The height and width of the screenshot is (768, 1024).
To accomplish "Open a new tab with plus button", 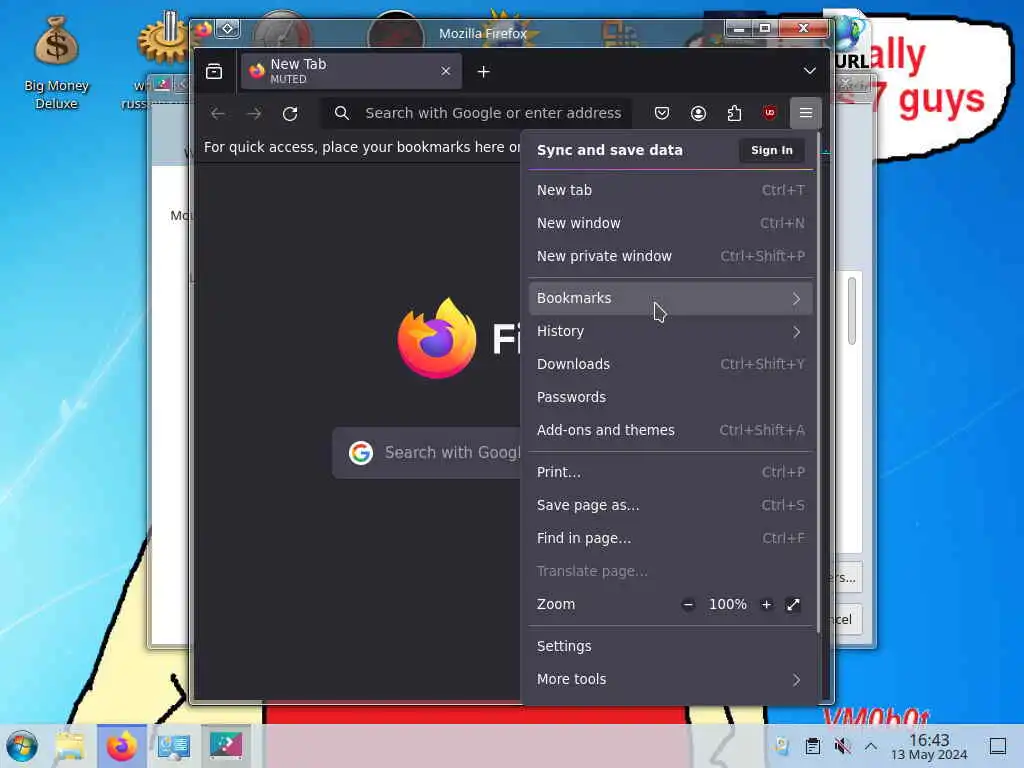I will coord(483,71).
